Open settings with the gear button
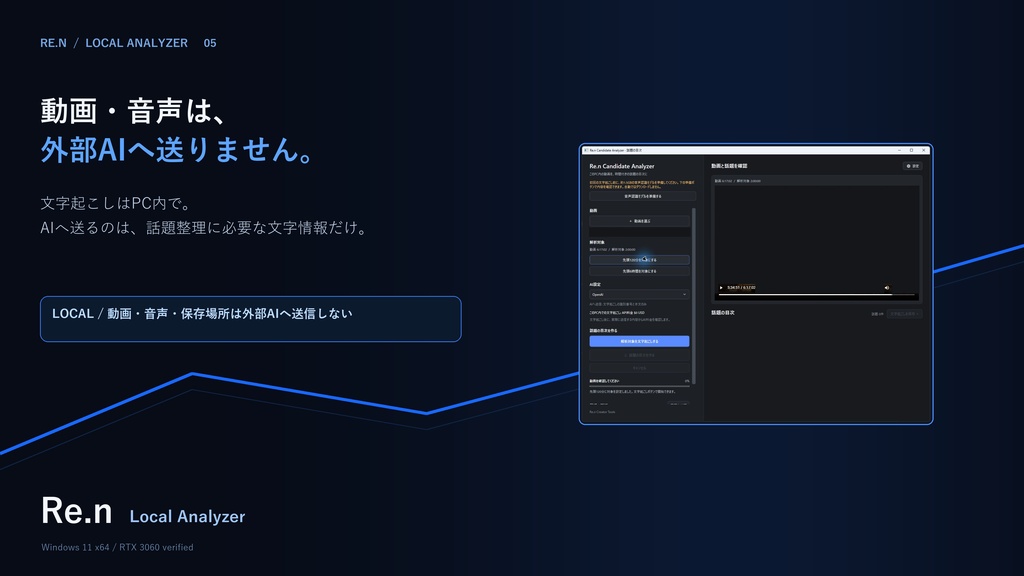The width and height of the screenshot is (1024, 576). (x=912, y=166)
